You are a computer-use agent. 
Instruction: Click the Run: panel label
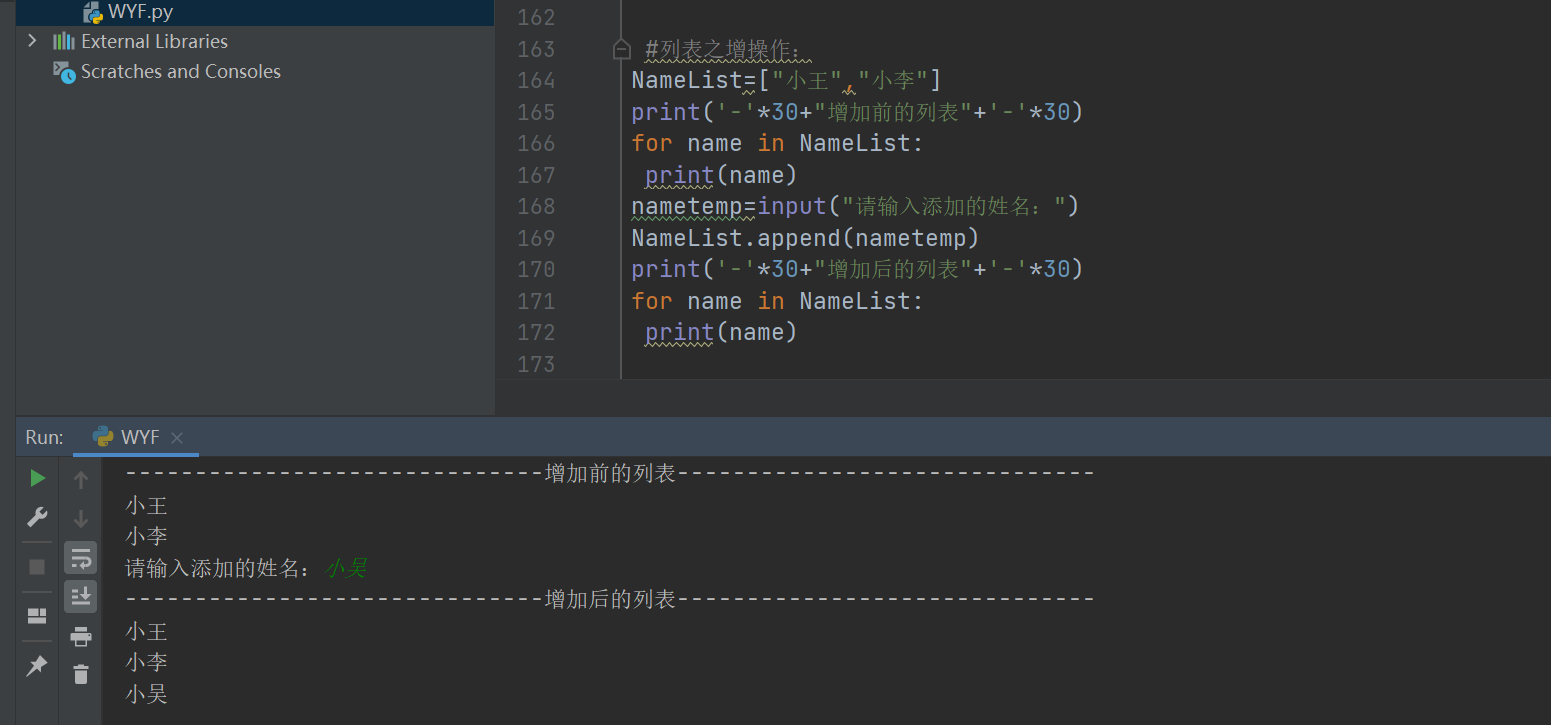[x=44, y=437]
